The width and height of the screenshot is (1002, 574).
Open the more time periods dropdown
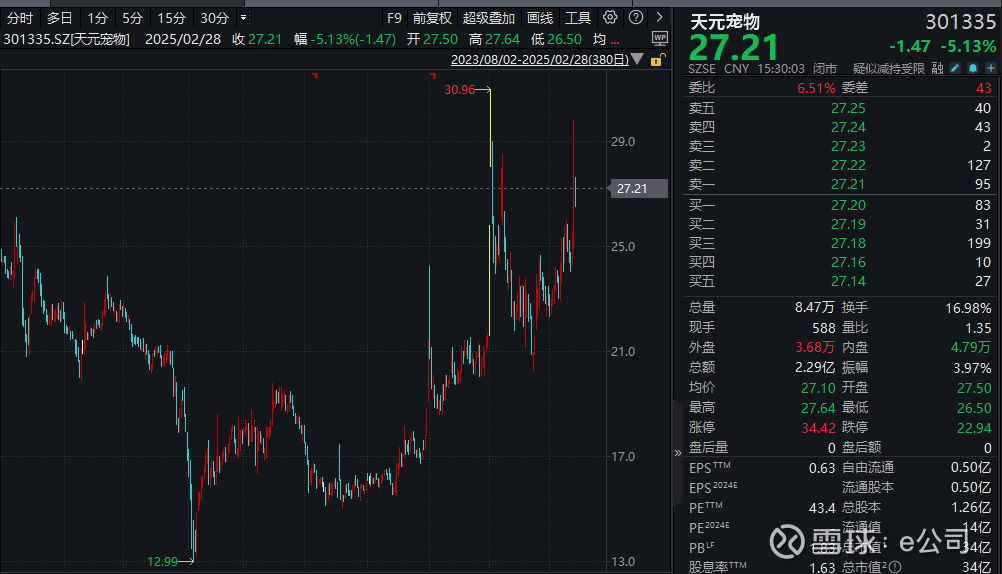pos(243,18)
